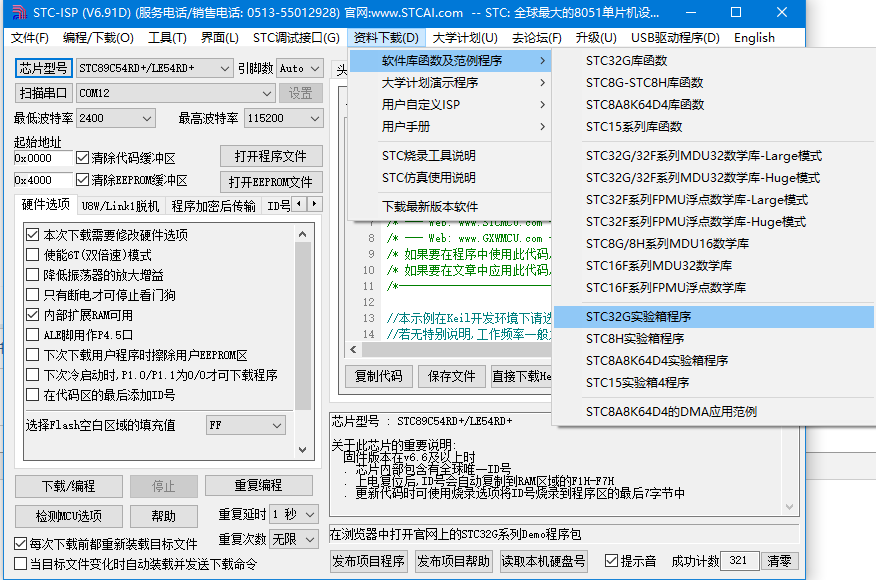The width and height of the screenshot is (876, 580).
Task: Click 读取本机硬盘号 button
Action: (544, 561)
